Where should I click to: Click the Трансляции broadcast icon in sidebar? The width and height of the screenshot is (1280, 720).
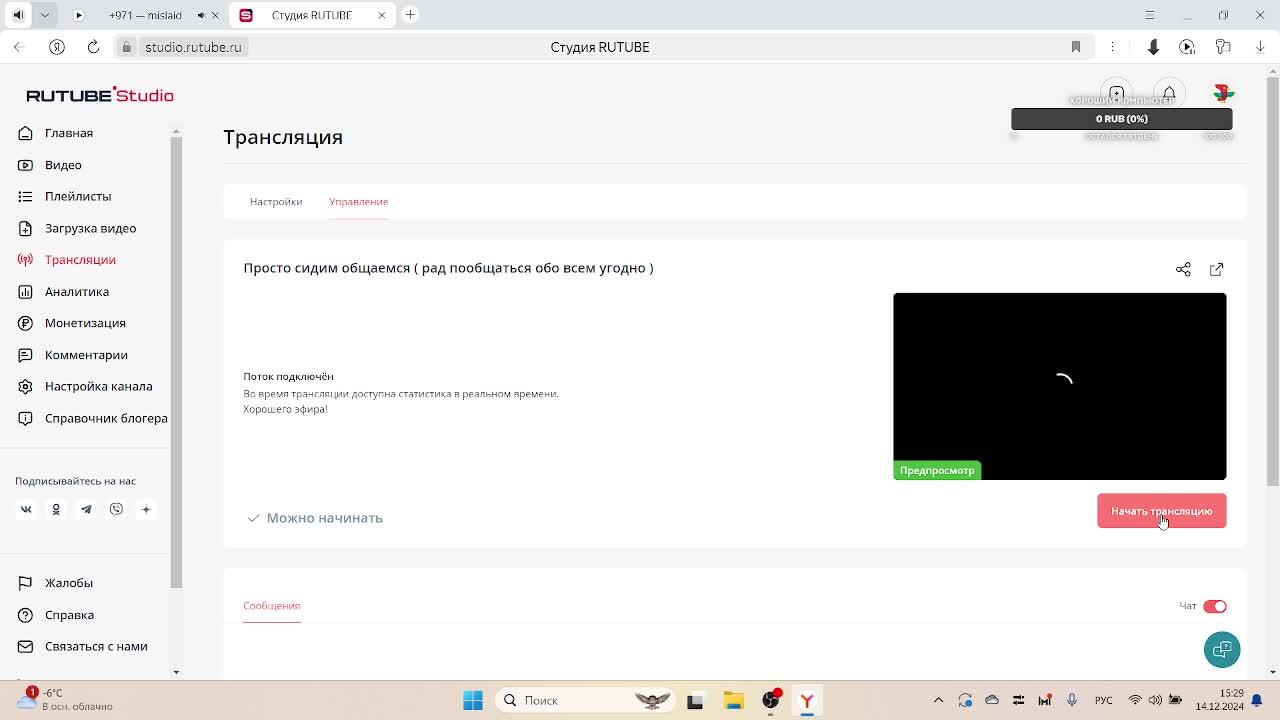(26, 260)
